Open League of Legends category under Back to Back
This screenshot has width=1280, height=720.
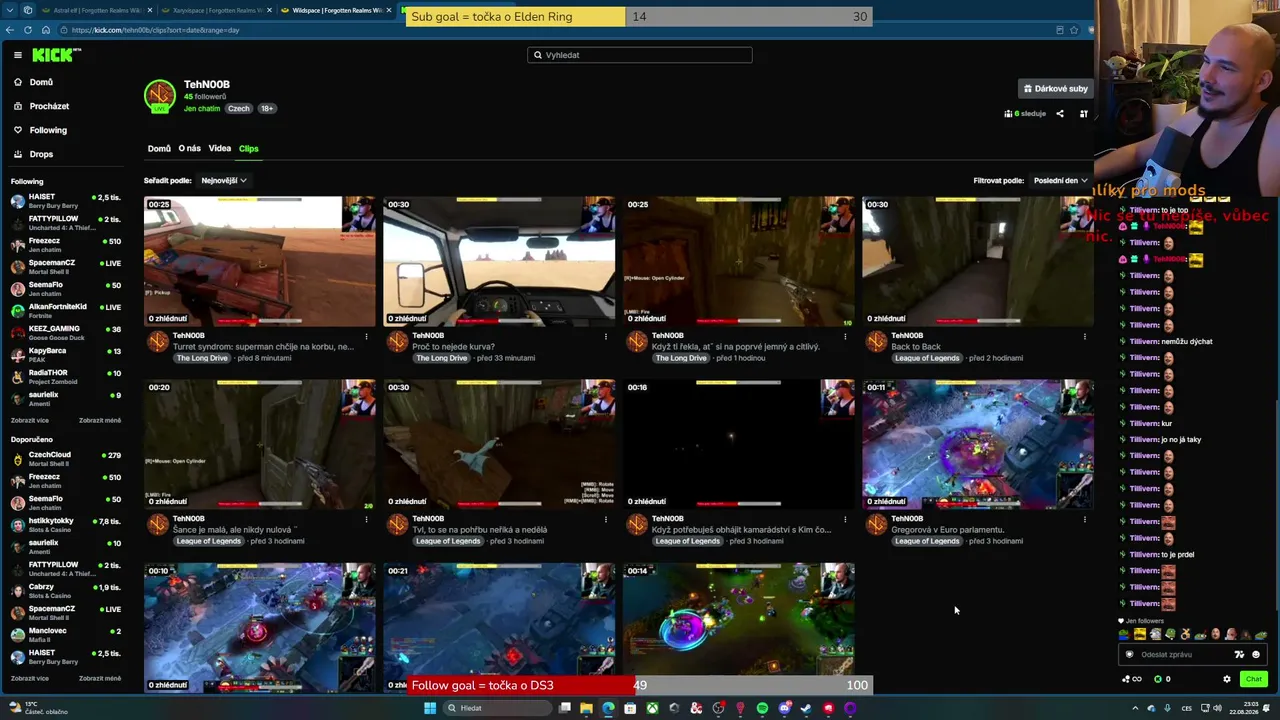pos(927,358)
